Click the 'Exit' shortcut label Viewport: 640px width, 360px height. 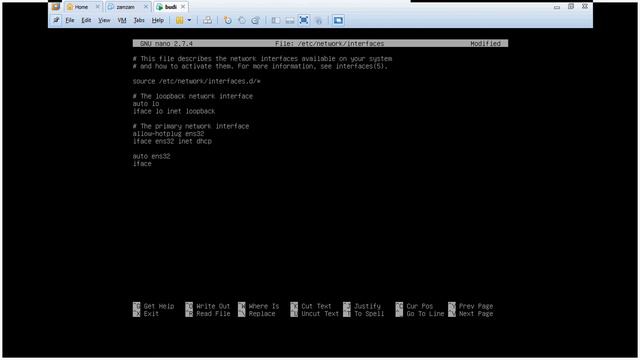[x=151, y=313]
